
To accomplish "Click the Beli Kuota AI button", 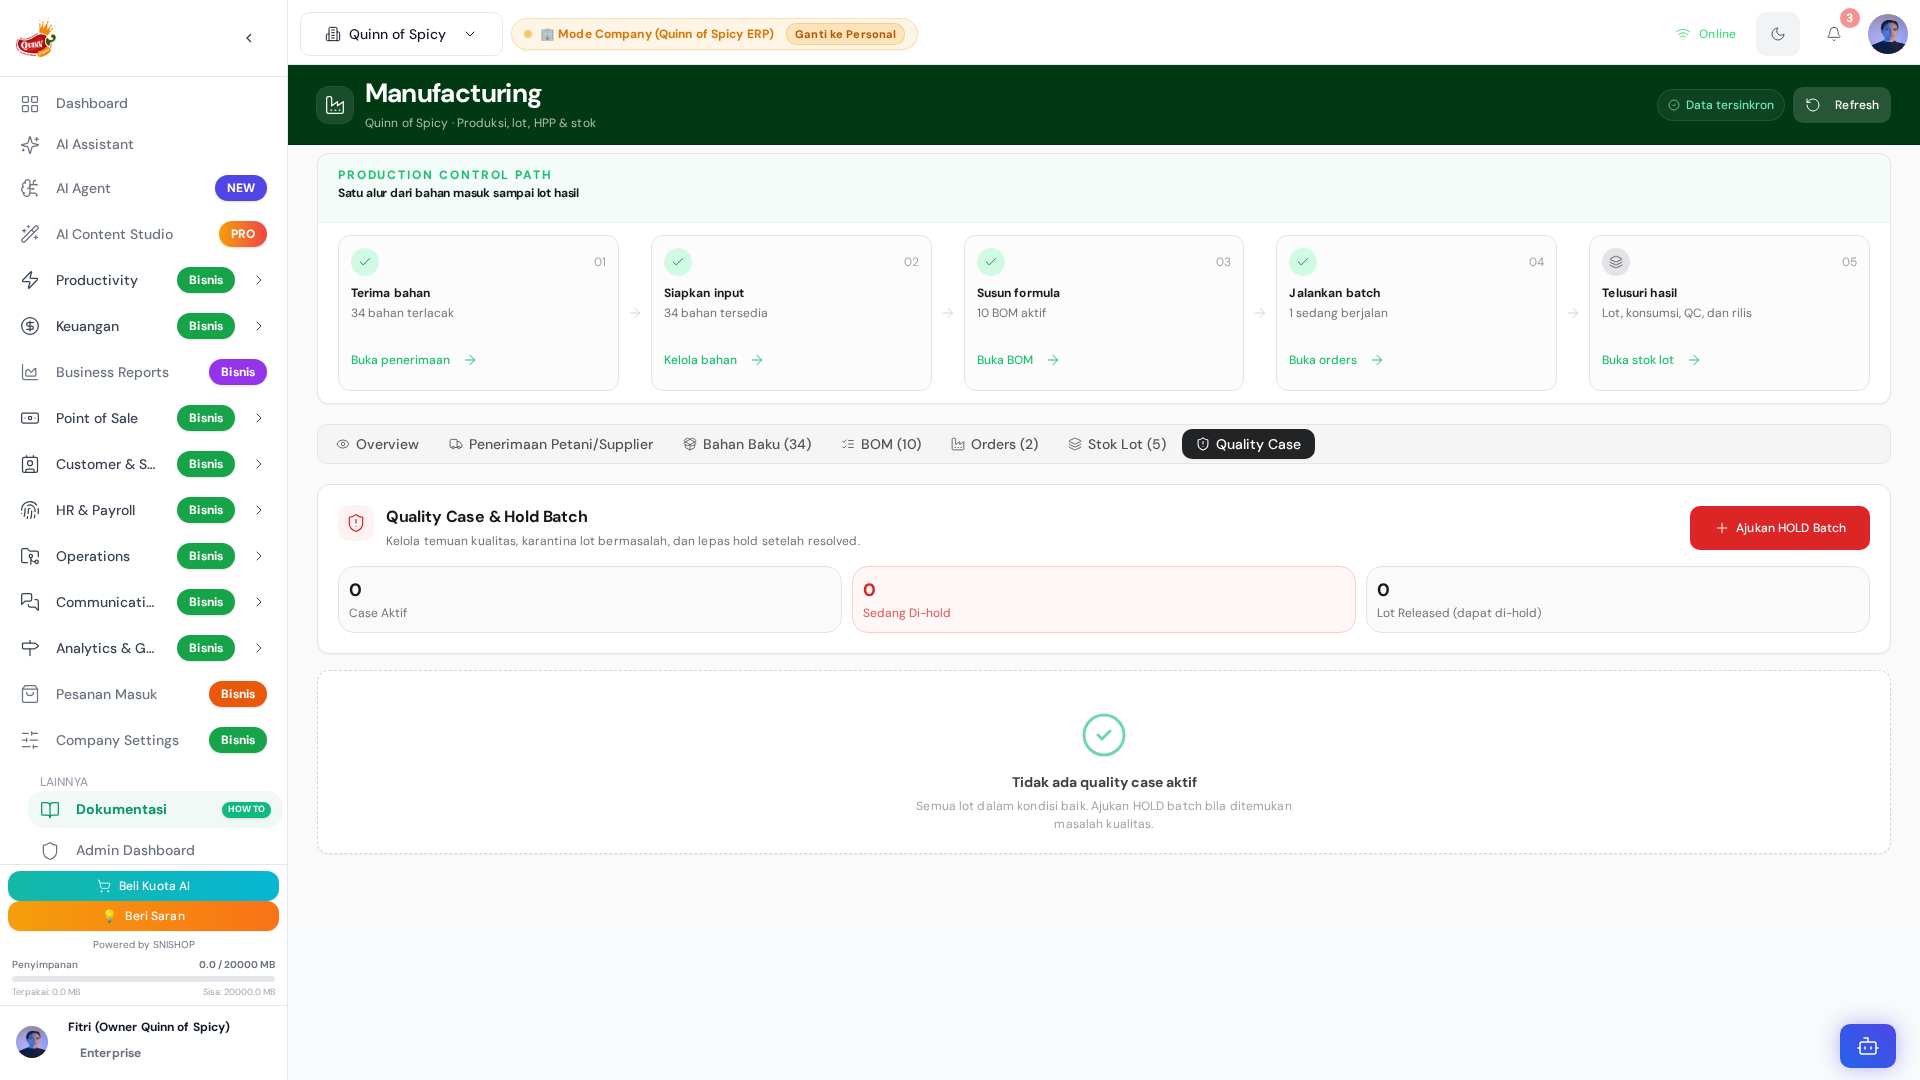I will (x=143, y=886).
